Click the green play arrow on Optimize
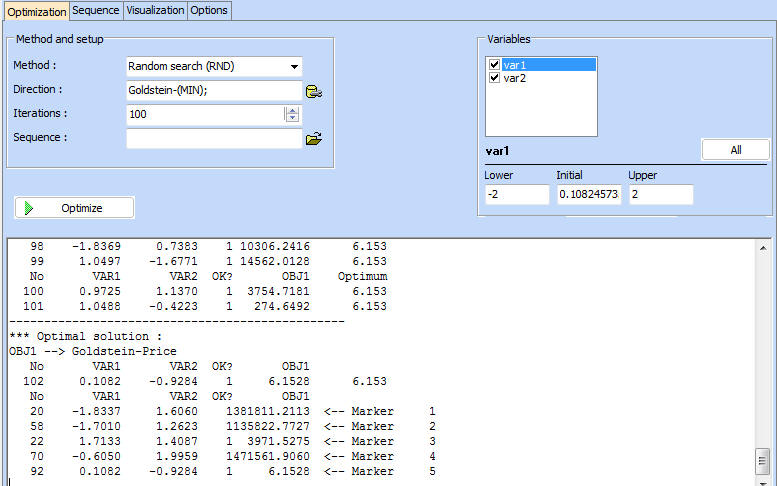 coord(29,208)
